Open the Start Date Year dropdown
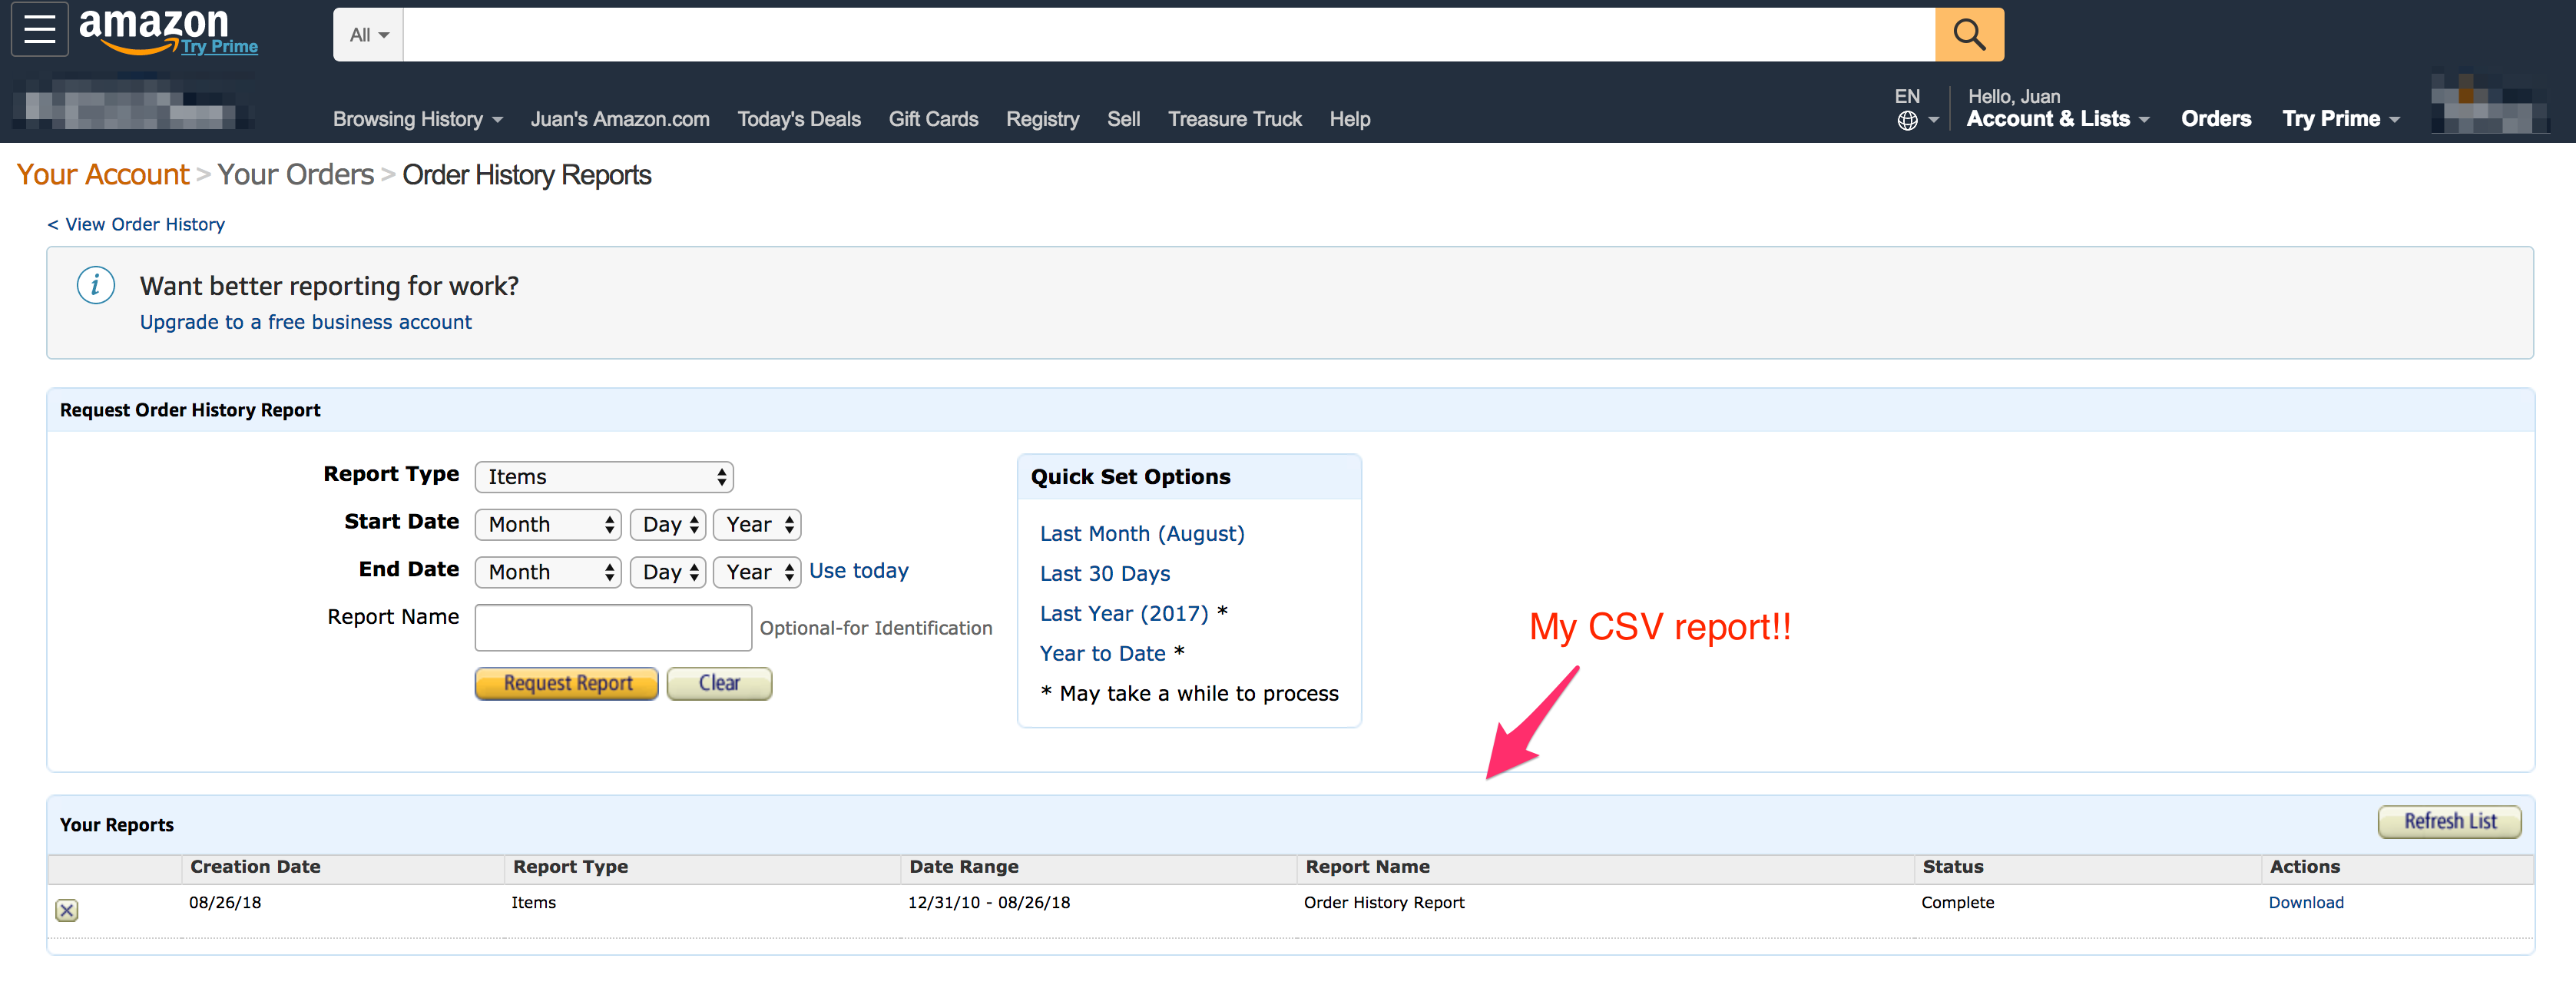 click(x=757, y=525)
